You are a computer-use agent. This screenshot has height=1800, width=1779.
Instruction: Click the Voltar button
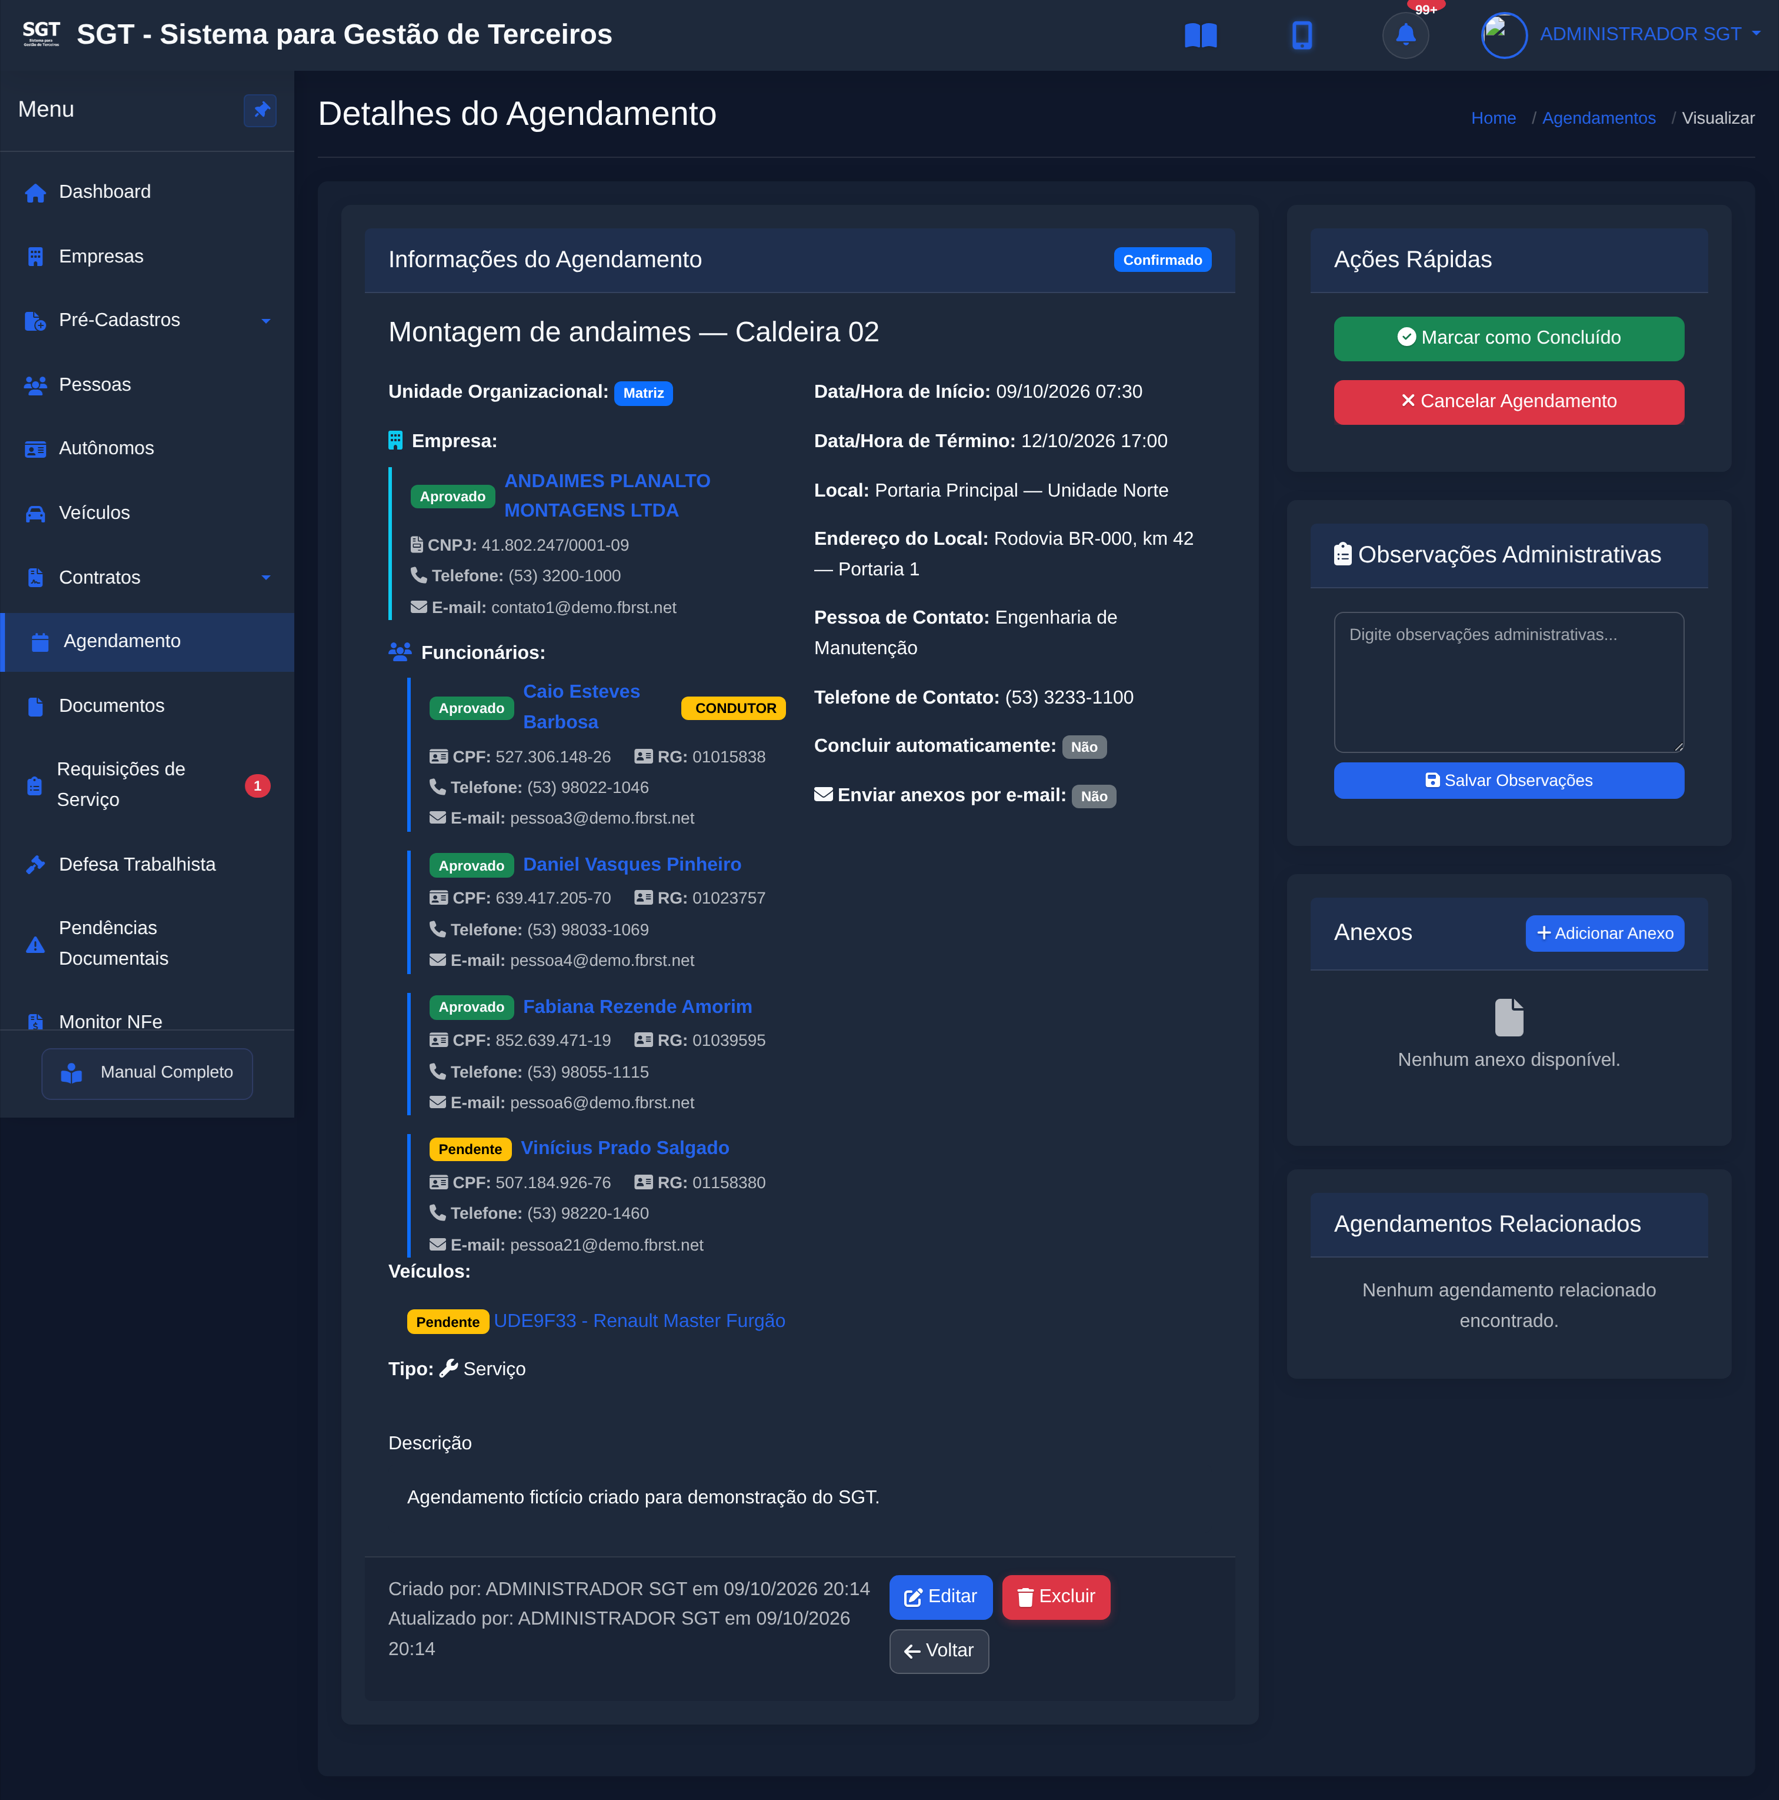coord(938,1651)
